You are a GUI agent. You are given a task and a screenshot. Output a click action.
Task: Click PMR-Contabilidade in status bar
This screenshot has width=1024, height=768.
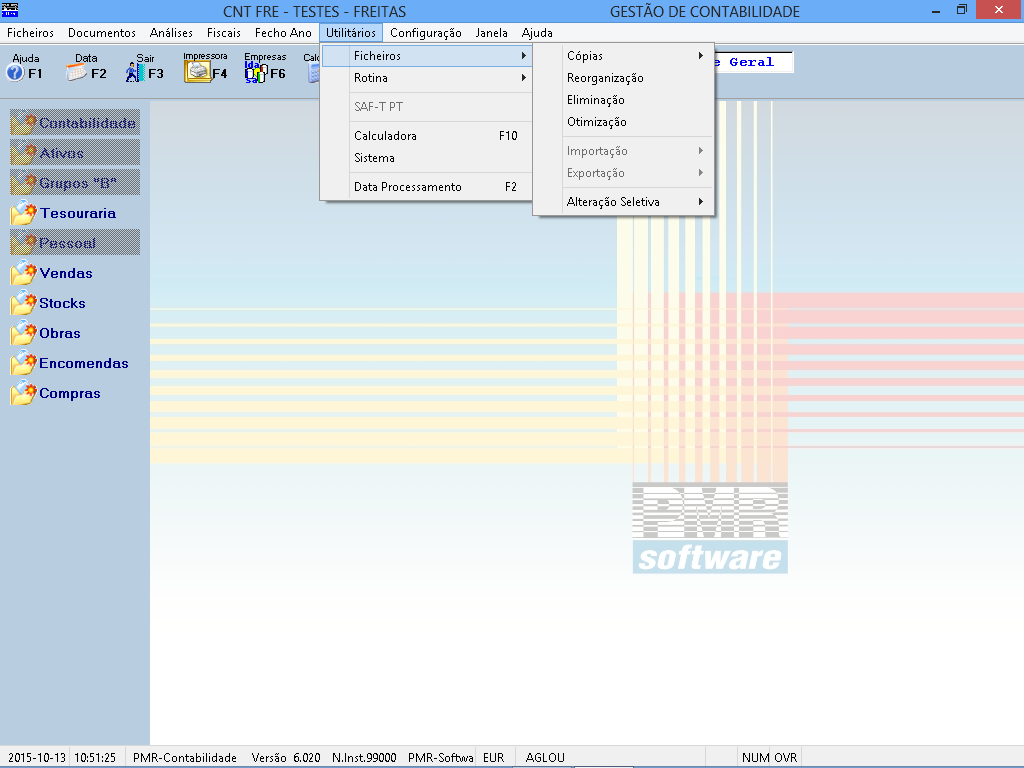point(185,758)
